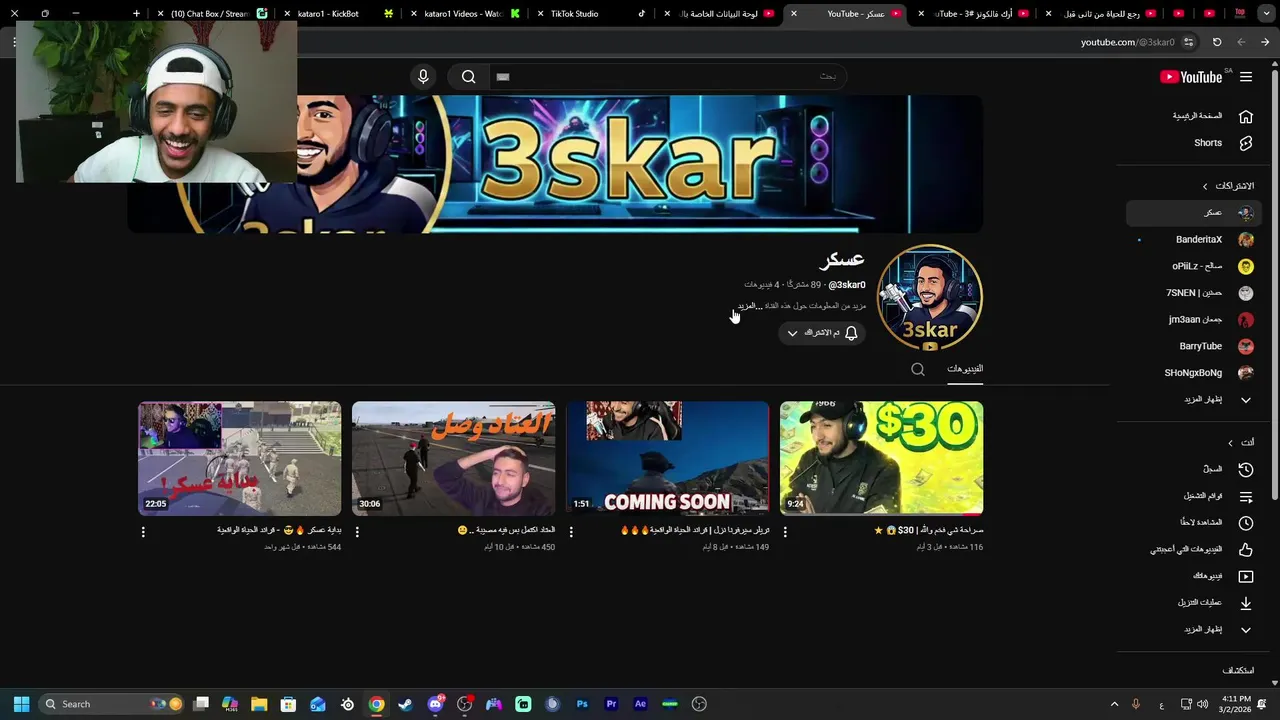The height and width of the screenshot is (720, 1280).
Task: Switch to the TikTok Studio browser tab
Action: (x=590, y=14)
